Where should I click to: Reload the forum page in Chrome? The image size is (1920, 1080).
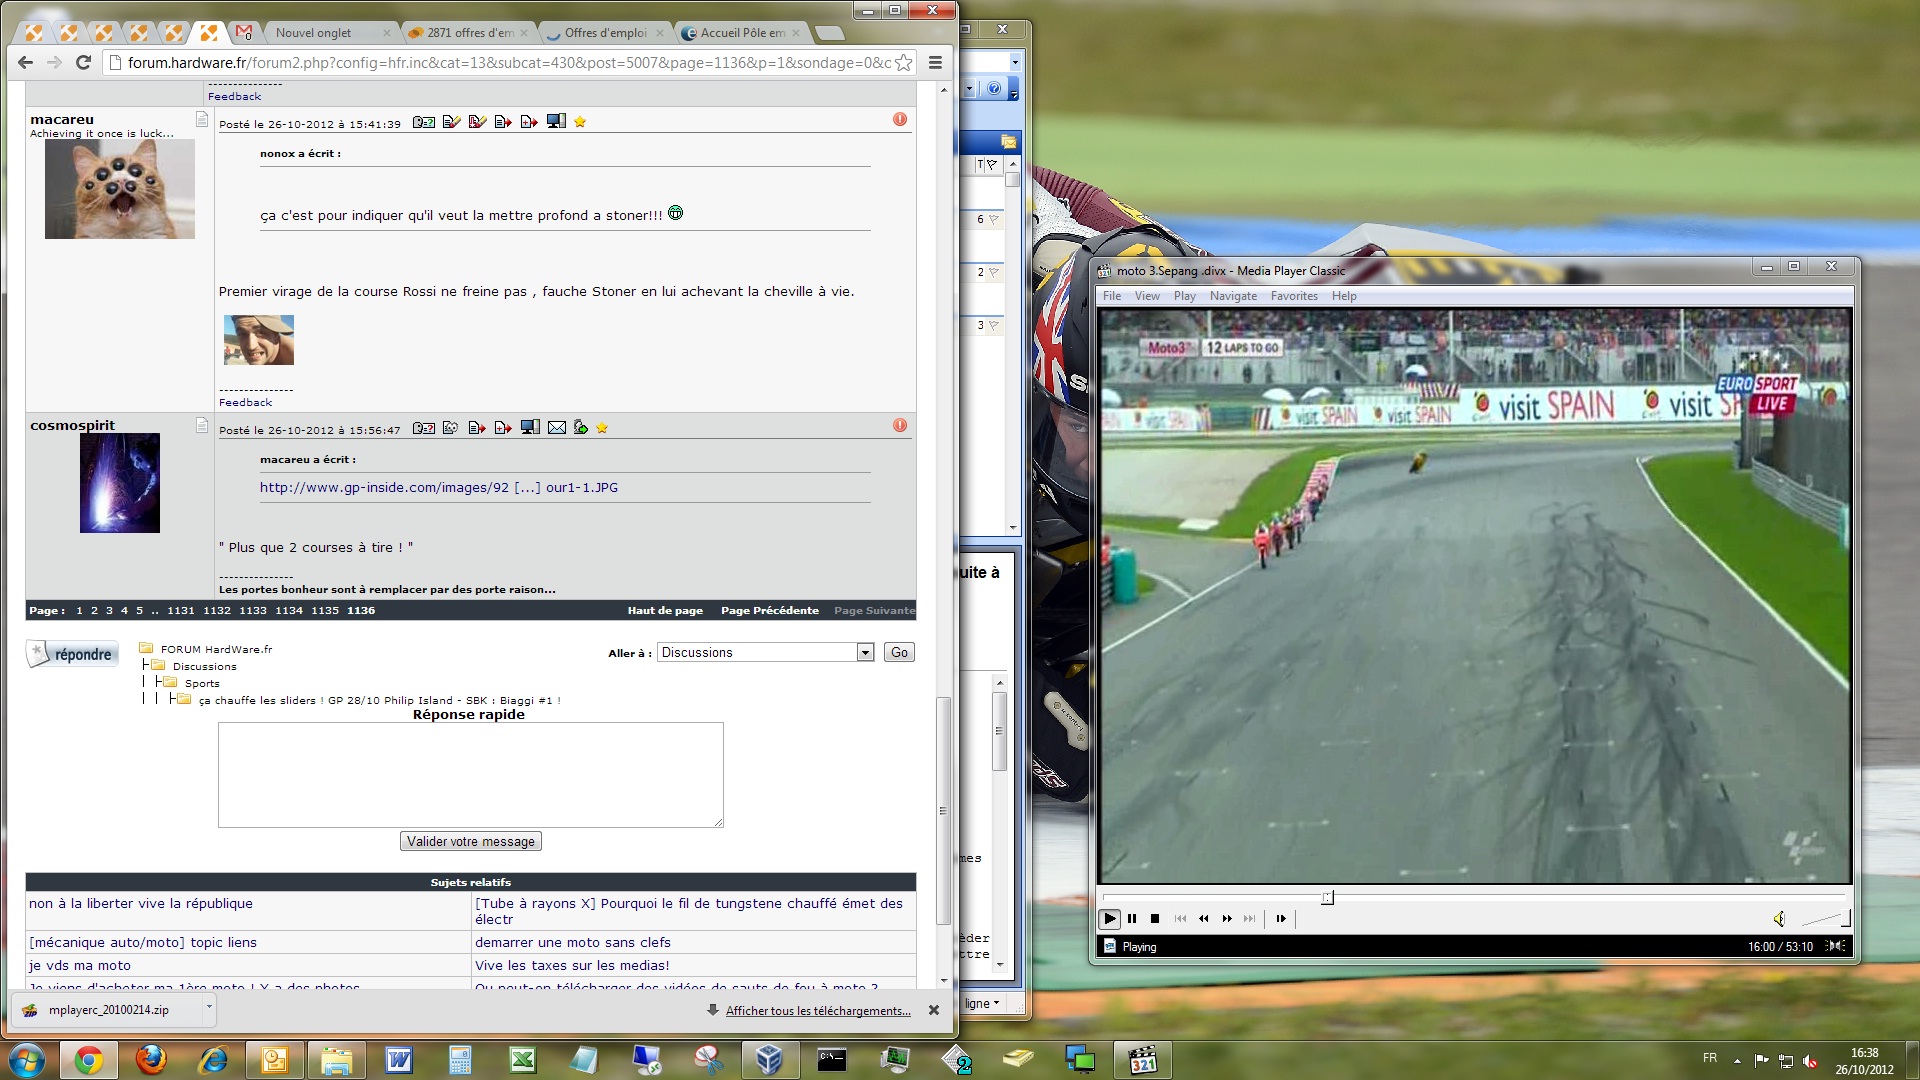[84, 62]
